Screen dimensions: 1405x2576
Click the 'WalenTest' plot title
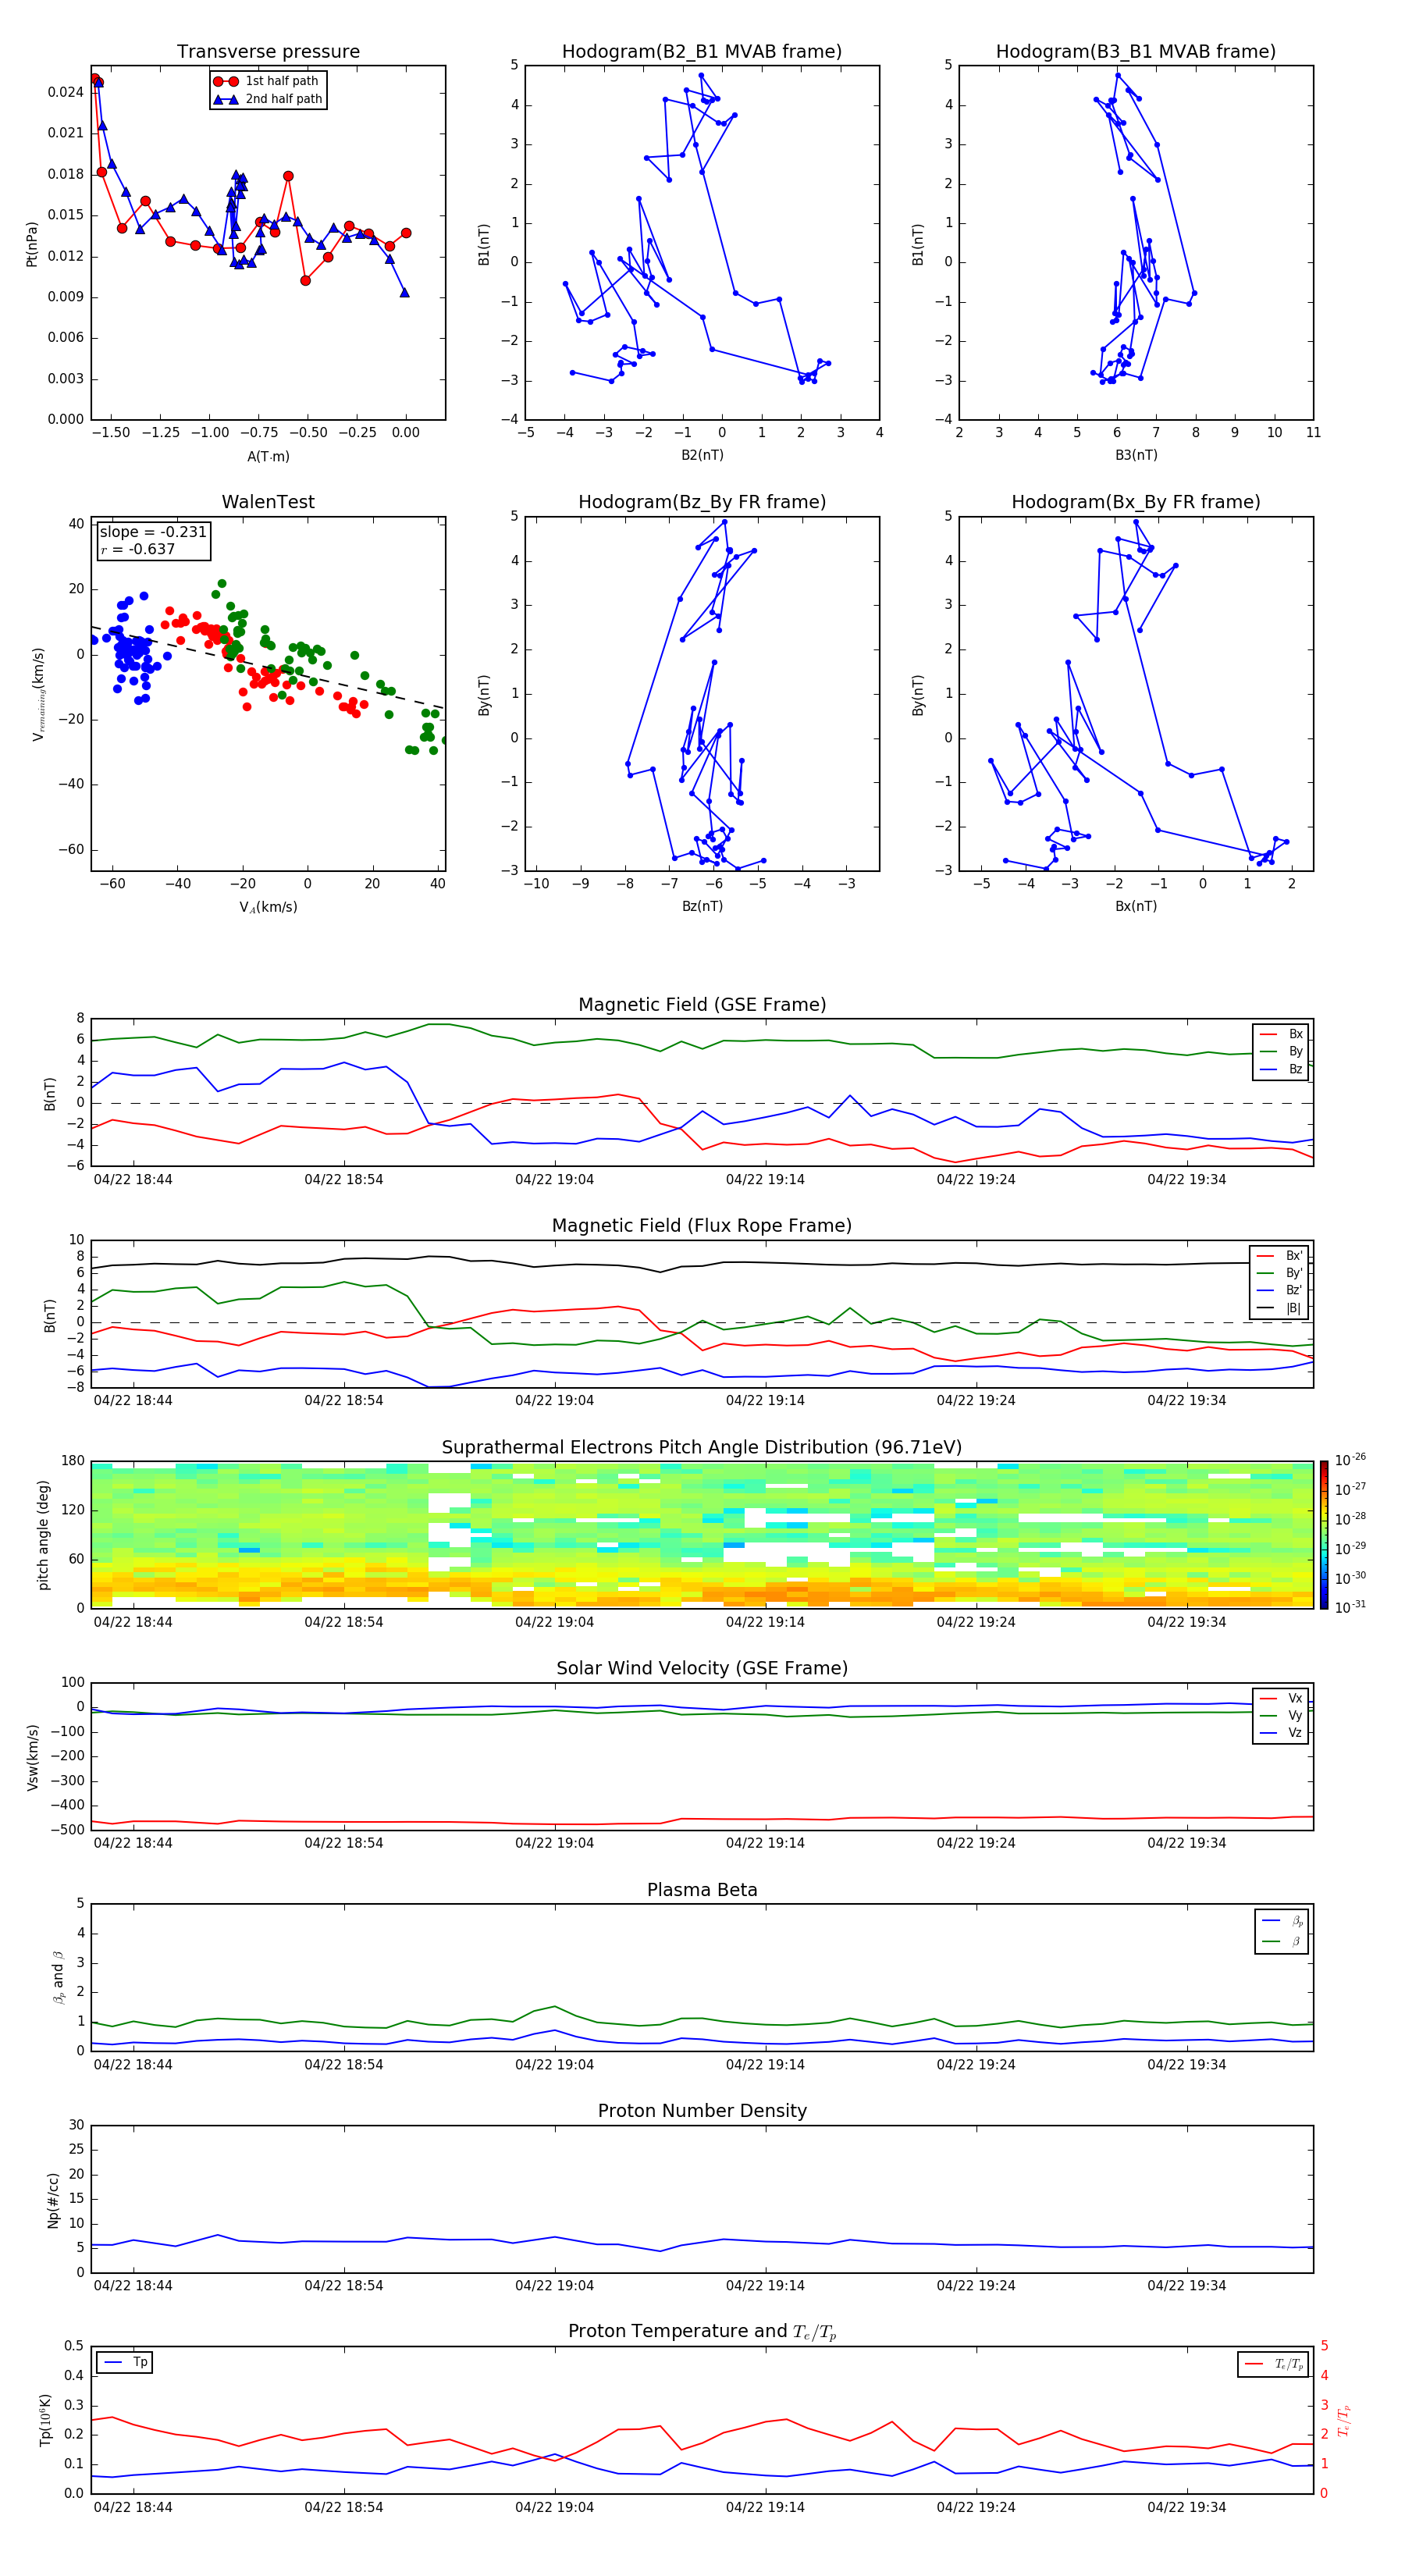click(268, 502)
